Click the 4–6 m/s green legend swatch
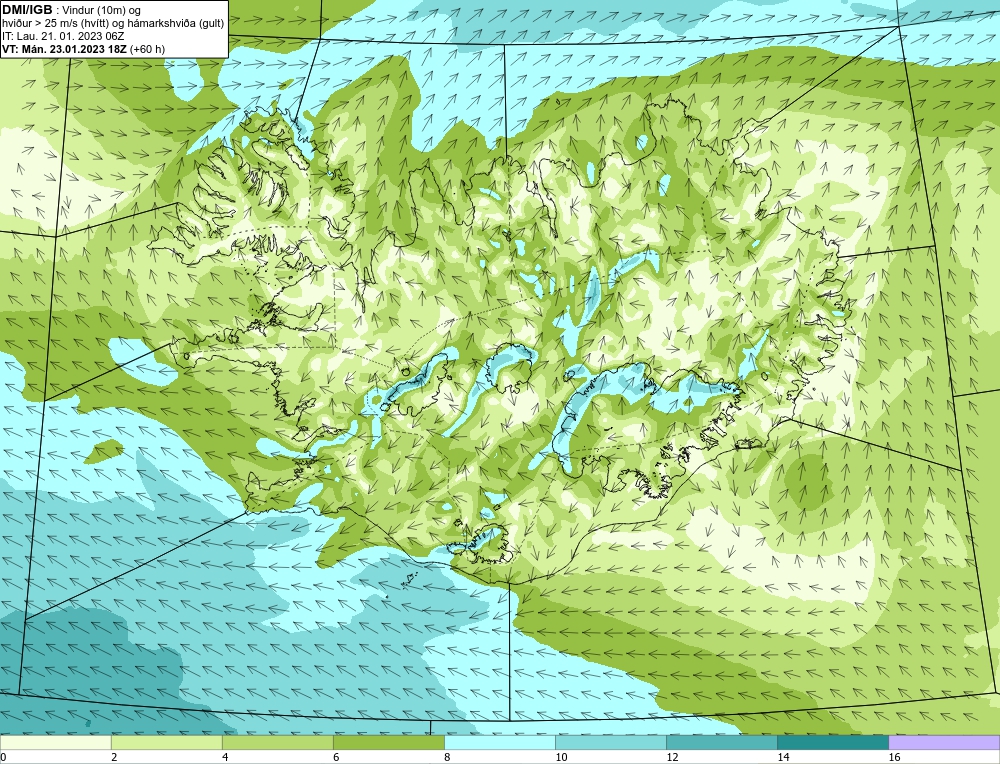 coord(277,742)
